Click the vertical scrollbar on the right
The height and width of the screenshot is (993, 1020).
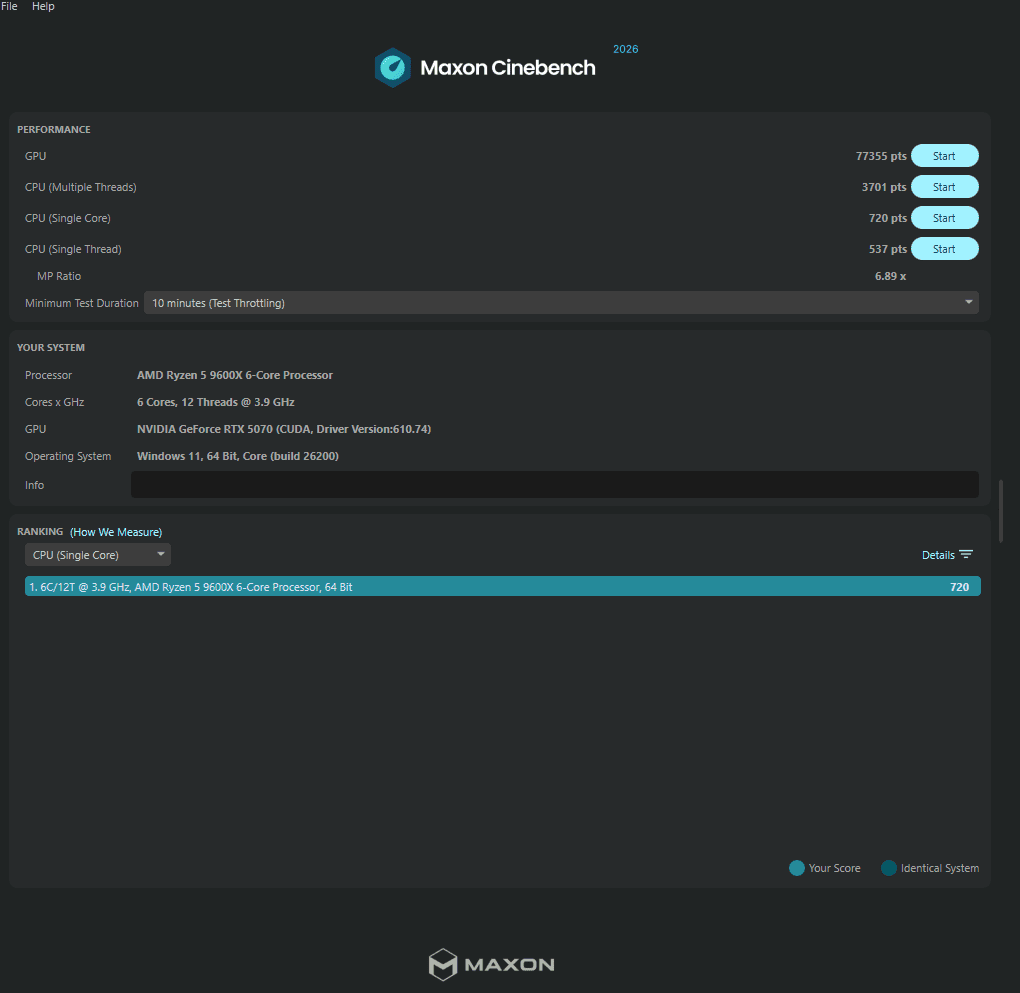[x=1000, y=511]
